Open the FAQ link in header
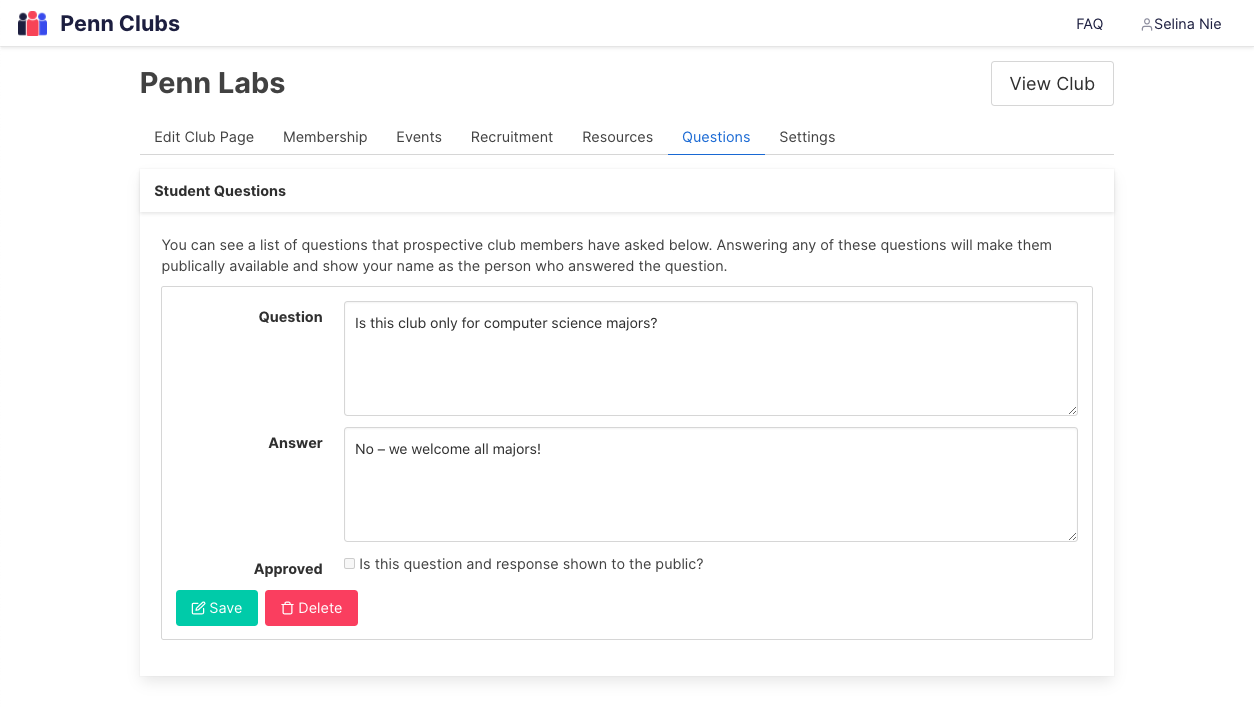Screen dimensions: 1254x710 [x=1090, y=24]
